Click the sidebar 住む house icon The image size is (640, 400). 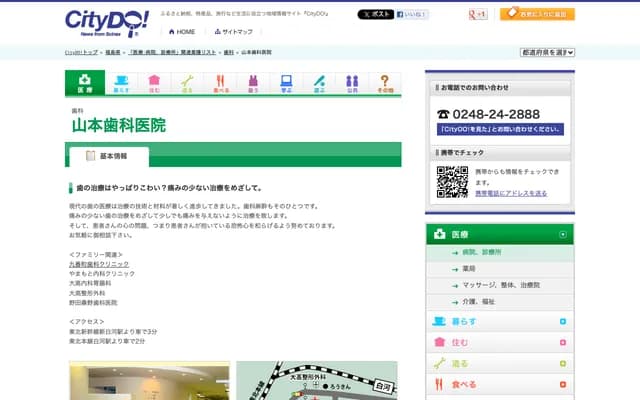coord(440,342)
